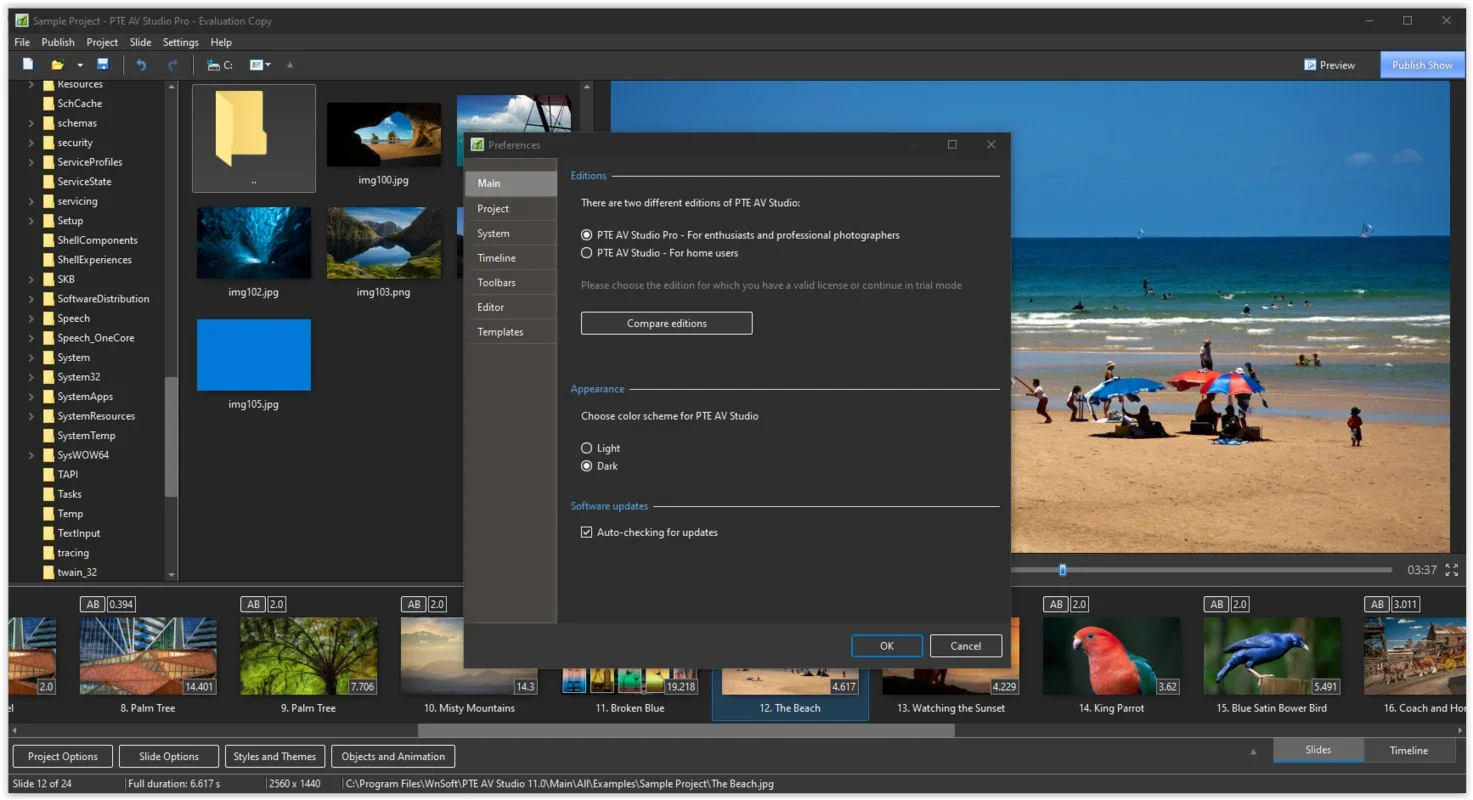The height and width of the screenshot is (800, 1473).
Task: Expand the Speech_OneCore folder node
Action: [x=31, y=338]
